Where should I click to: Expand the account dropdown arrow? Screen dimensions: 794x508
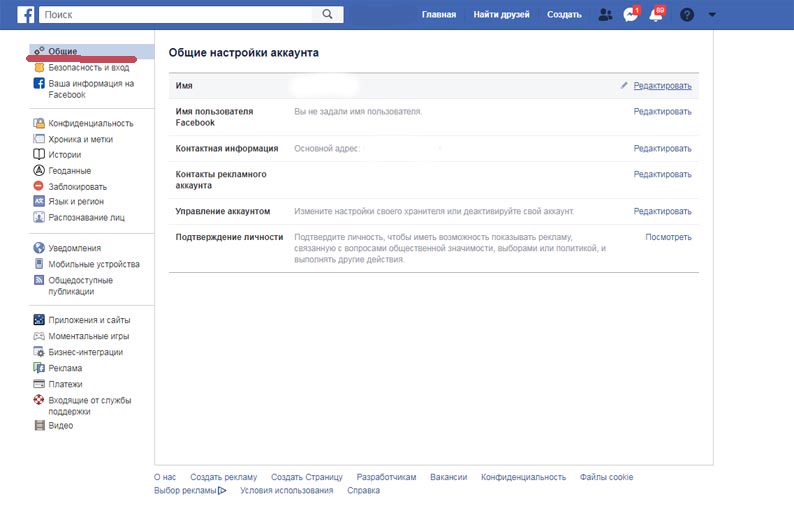pyautogui.click(x=712, y=15)
